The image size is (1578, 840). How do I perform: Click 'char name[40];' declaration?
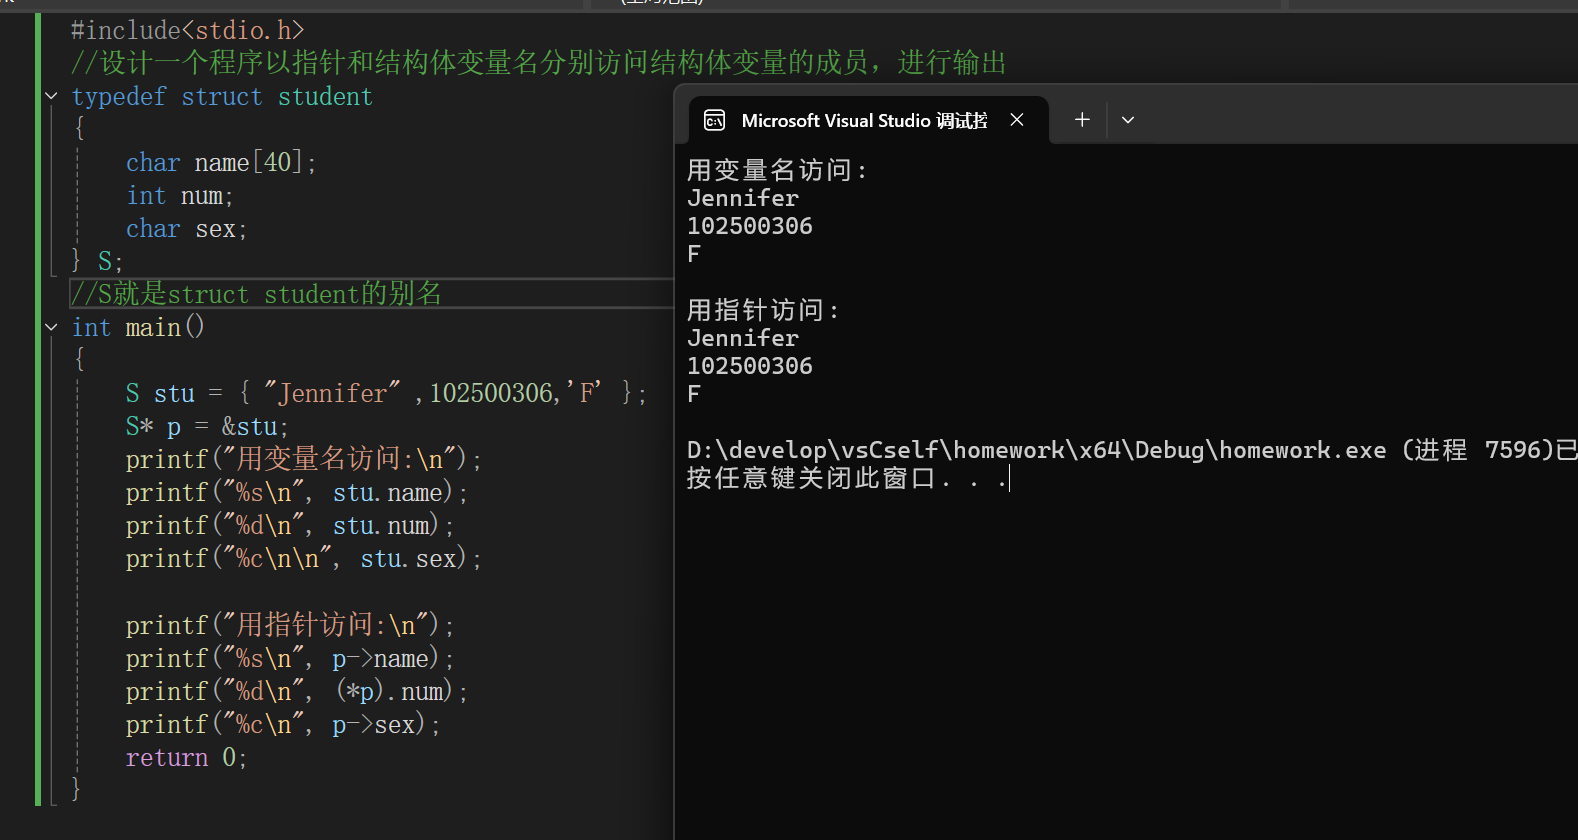coord(221,162)
